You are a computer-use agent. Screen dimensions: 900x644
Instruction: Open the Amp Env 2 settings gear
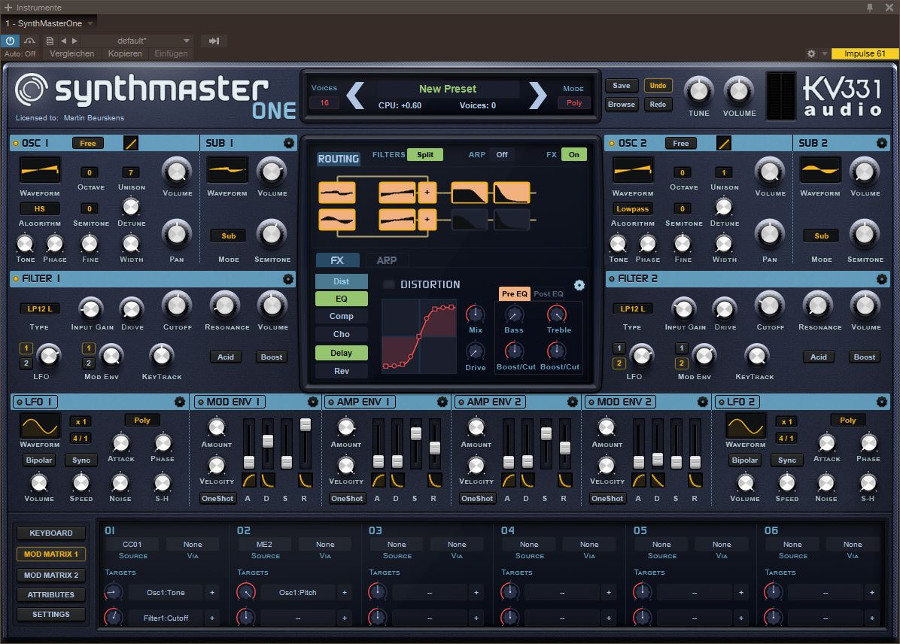tap(572, 402)
